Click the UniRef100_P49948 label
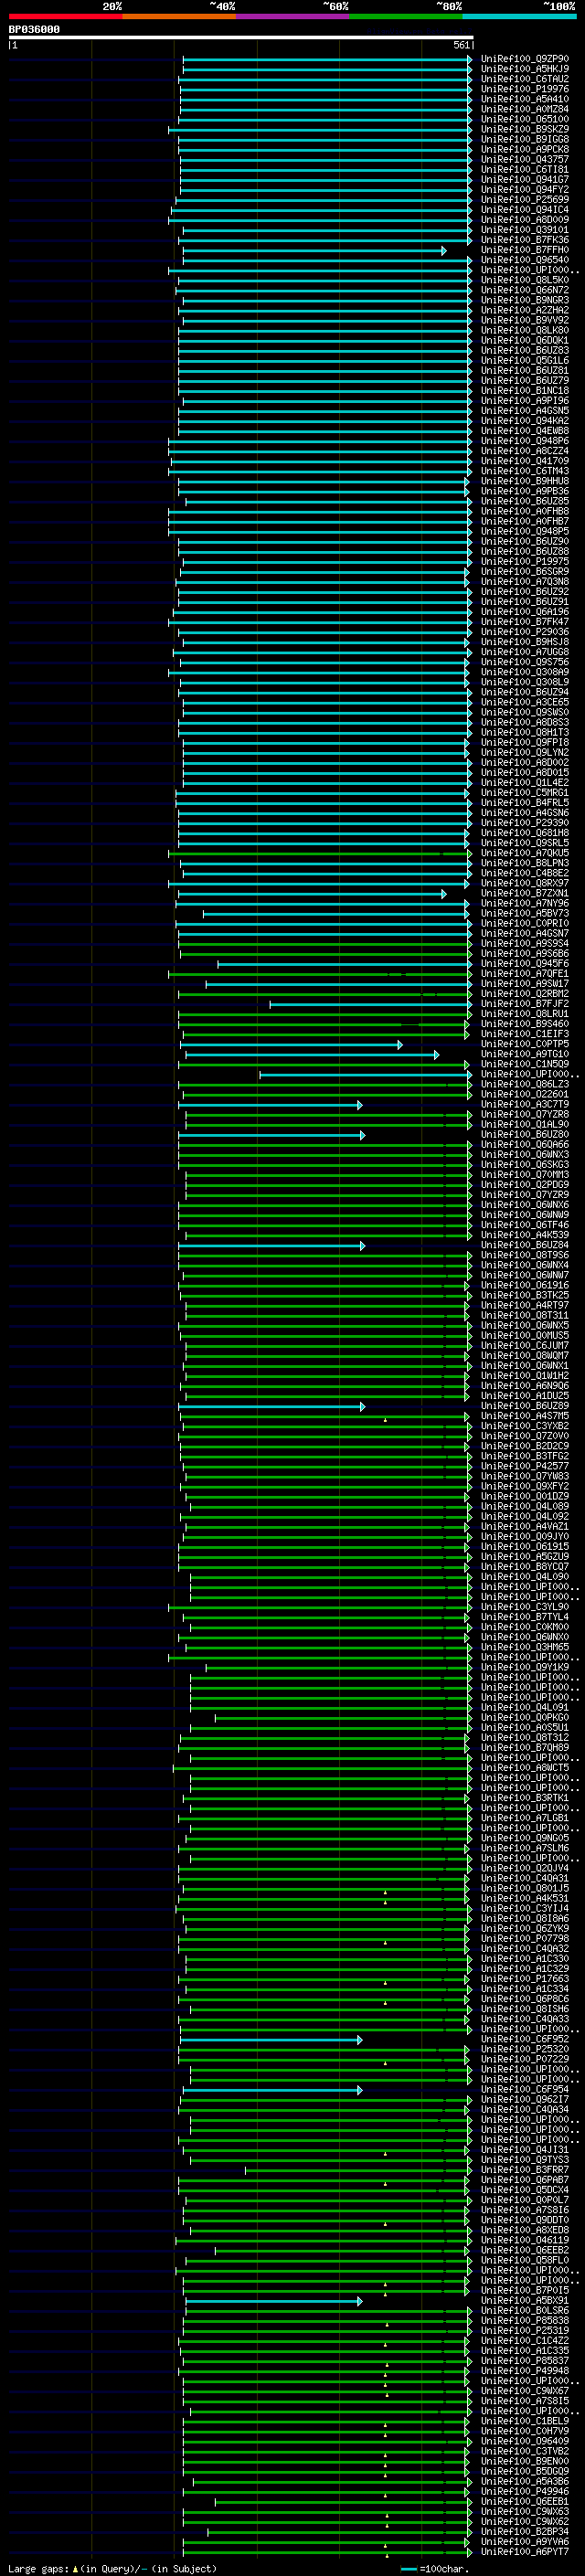This screenshot has width=585, height=2576. [524, 2371]
